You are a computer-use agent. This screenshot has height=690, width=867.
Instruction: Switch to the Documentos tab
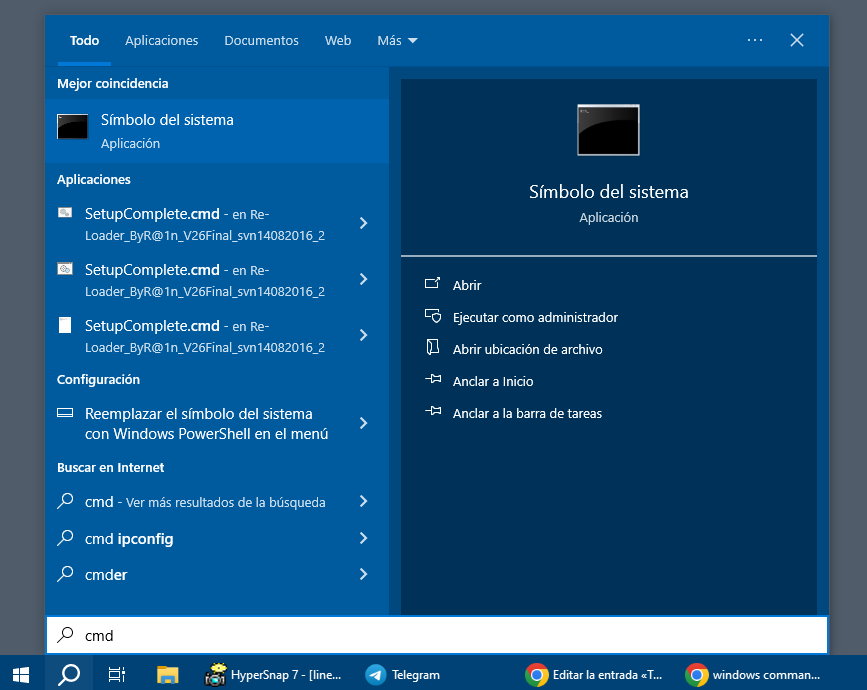(261, 41)
